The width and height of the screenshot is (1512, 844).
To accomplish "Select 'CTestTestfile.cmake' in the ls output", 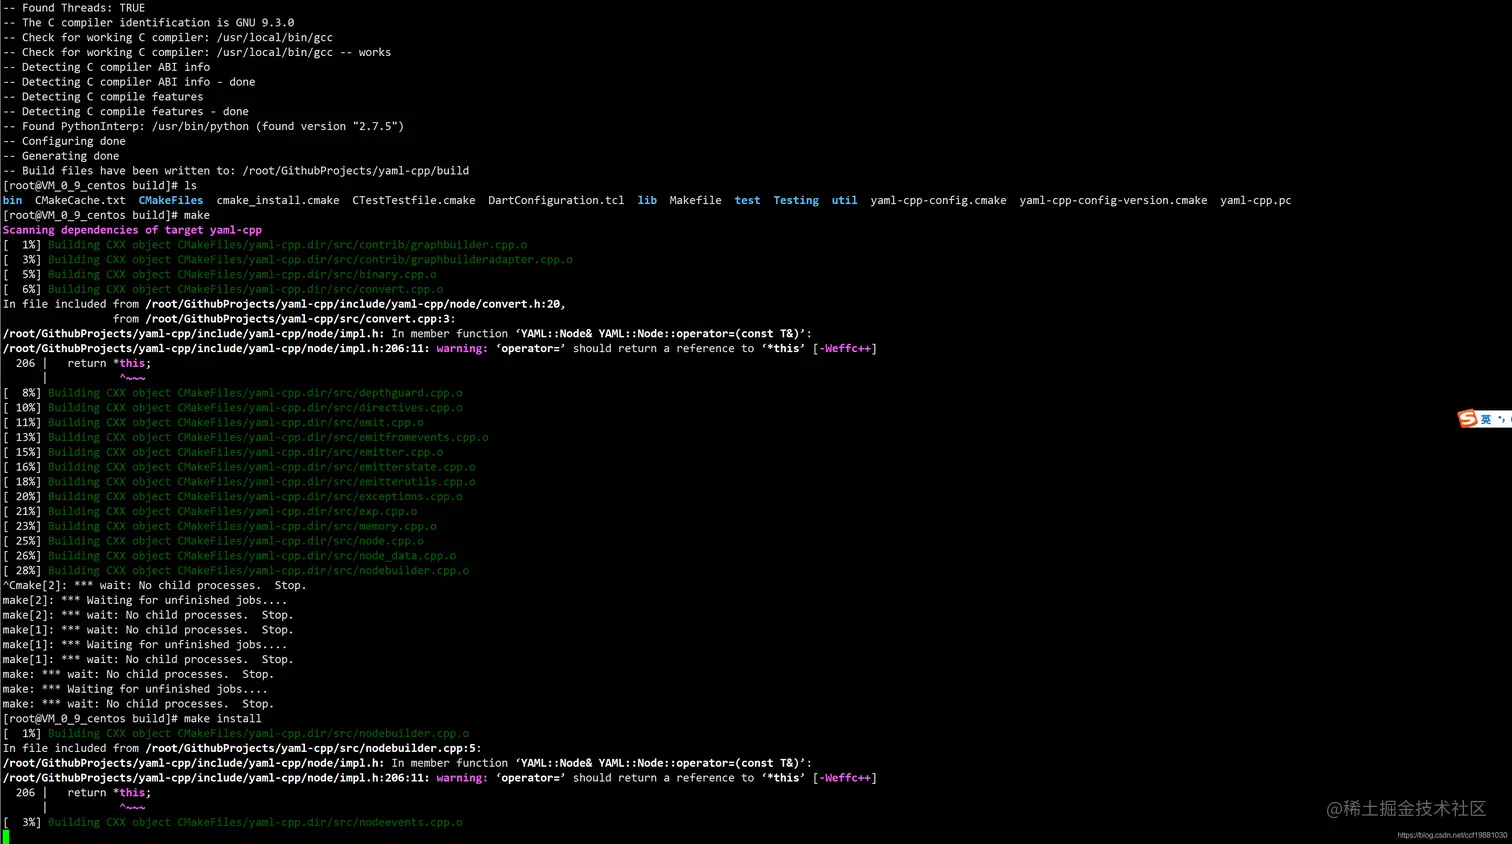I will click(x=414, y=200).
